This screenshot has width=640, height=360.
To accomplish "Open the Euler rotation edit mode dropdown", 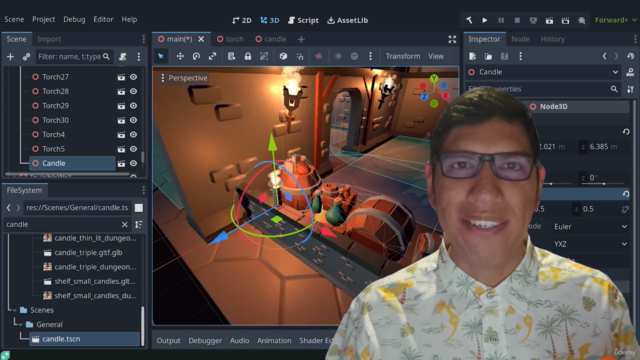I will [x=590, y=227].
